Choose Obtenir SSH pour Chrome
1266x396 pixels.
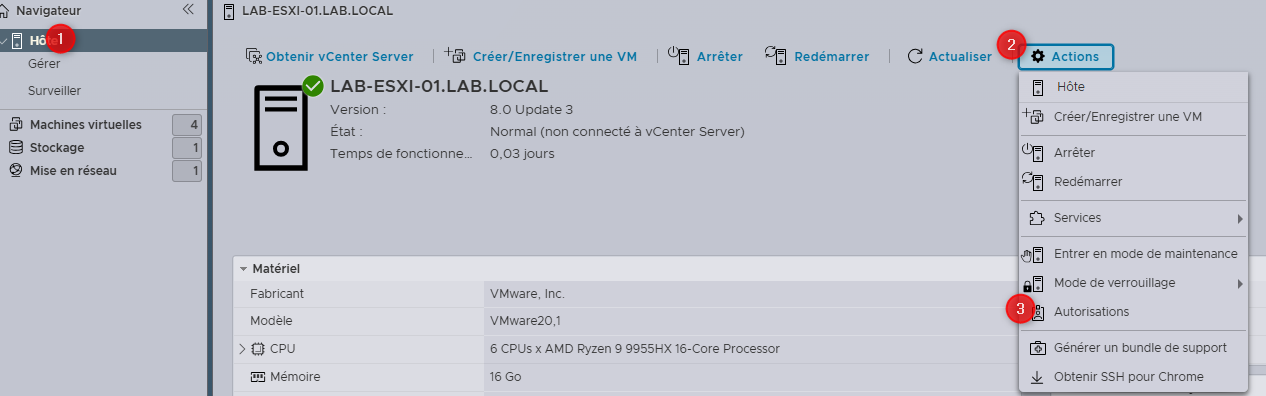tap(1133, 377)
